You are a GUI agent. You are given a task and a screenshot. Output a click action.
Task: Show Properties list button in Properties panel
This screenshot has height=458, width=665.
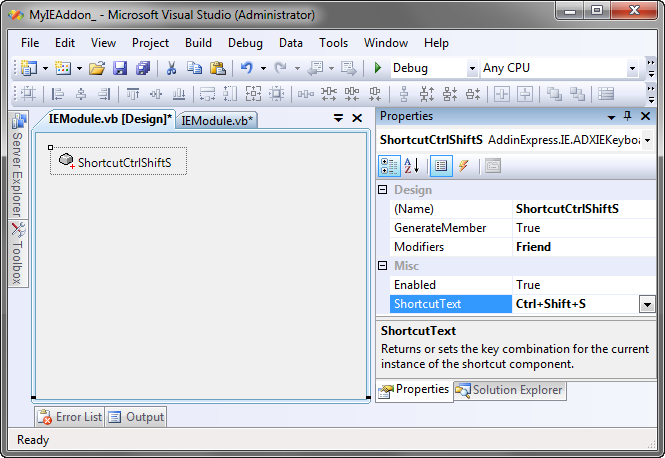pos(441,166)
